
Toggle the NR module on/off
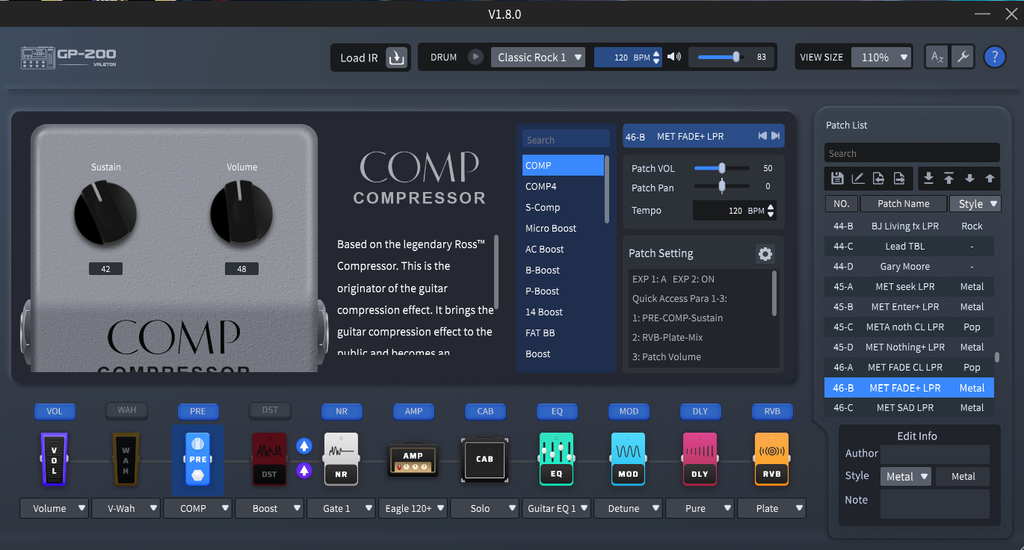pos(342,411)
